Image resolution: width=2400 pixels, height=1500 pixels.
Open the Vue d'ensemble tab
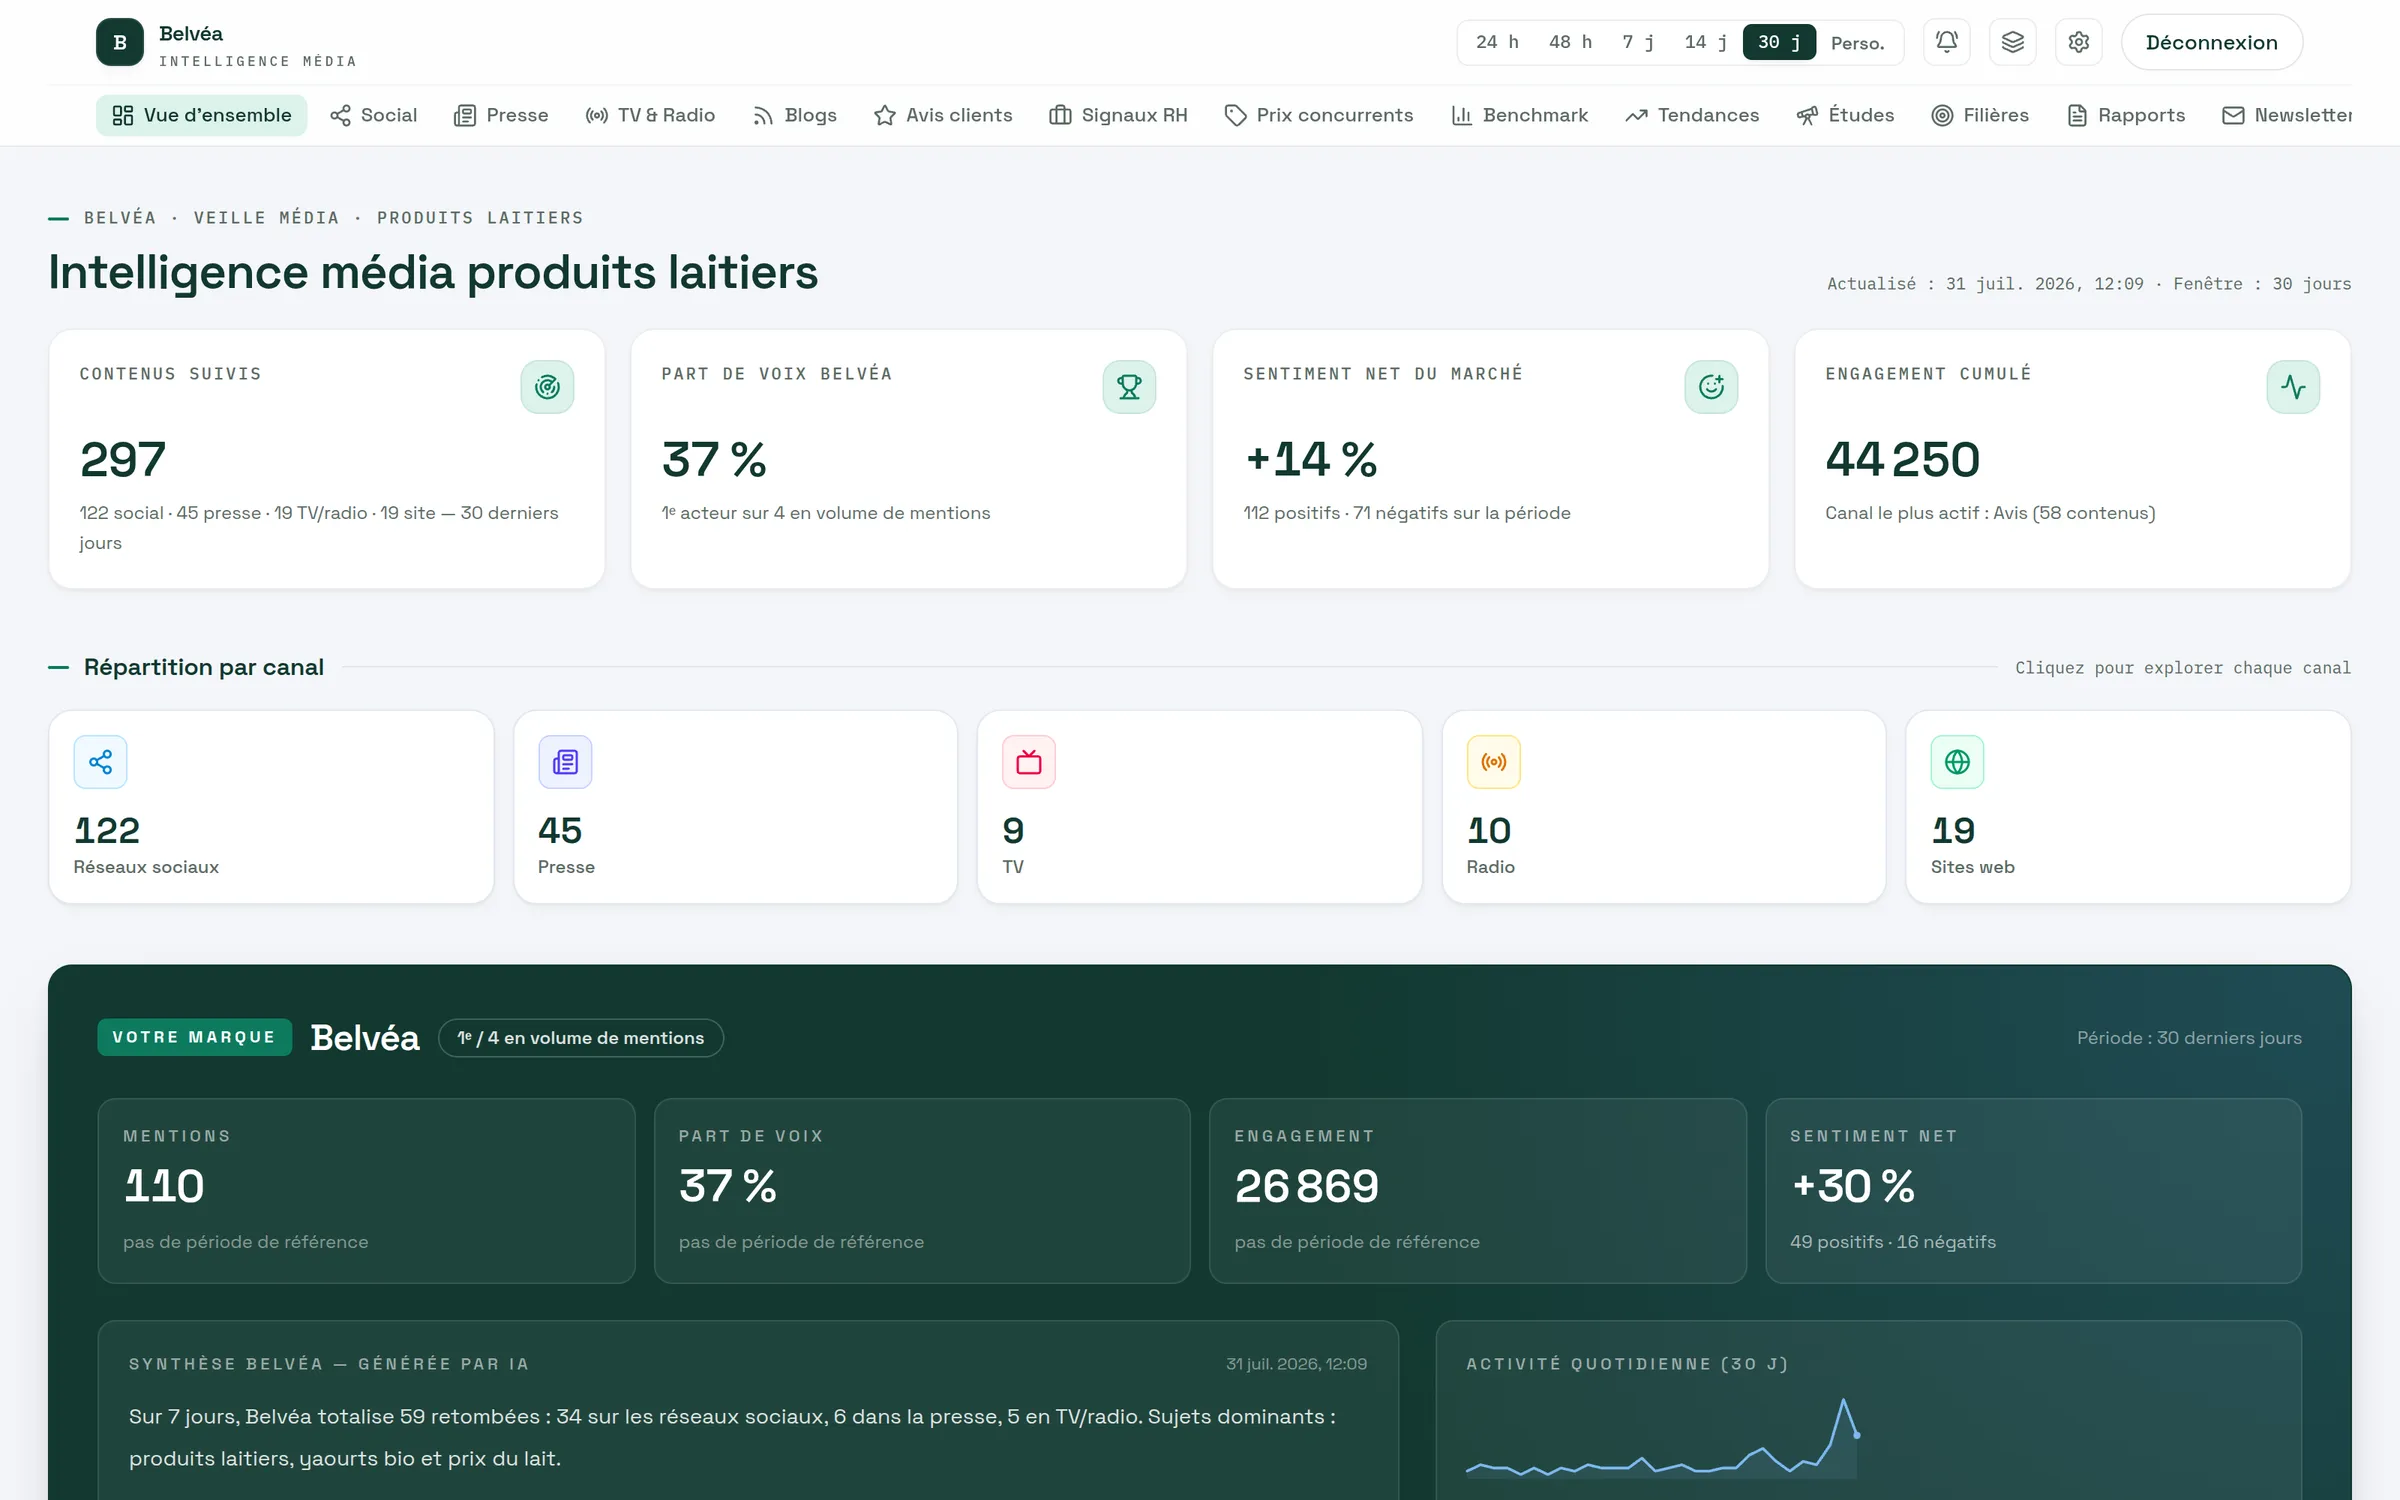point(201,115)
